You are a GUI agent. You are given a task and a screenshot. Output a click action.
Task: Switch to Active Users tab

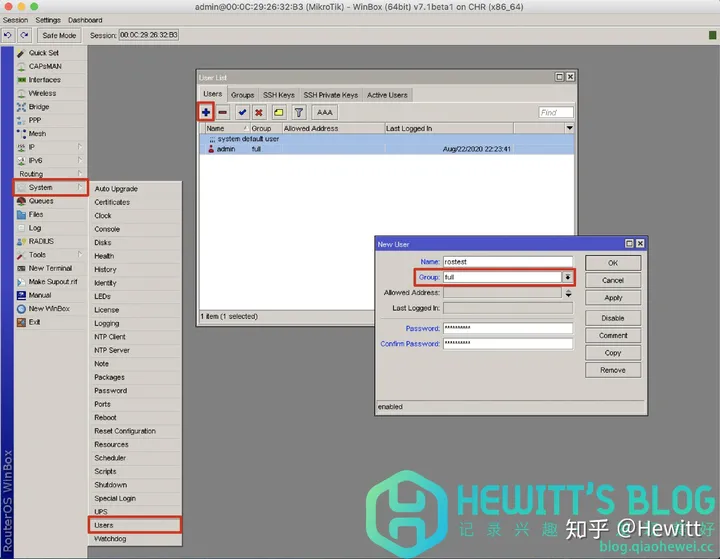pyautogui.click(x=387, y=95)
